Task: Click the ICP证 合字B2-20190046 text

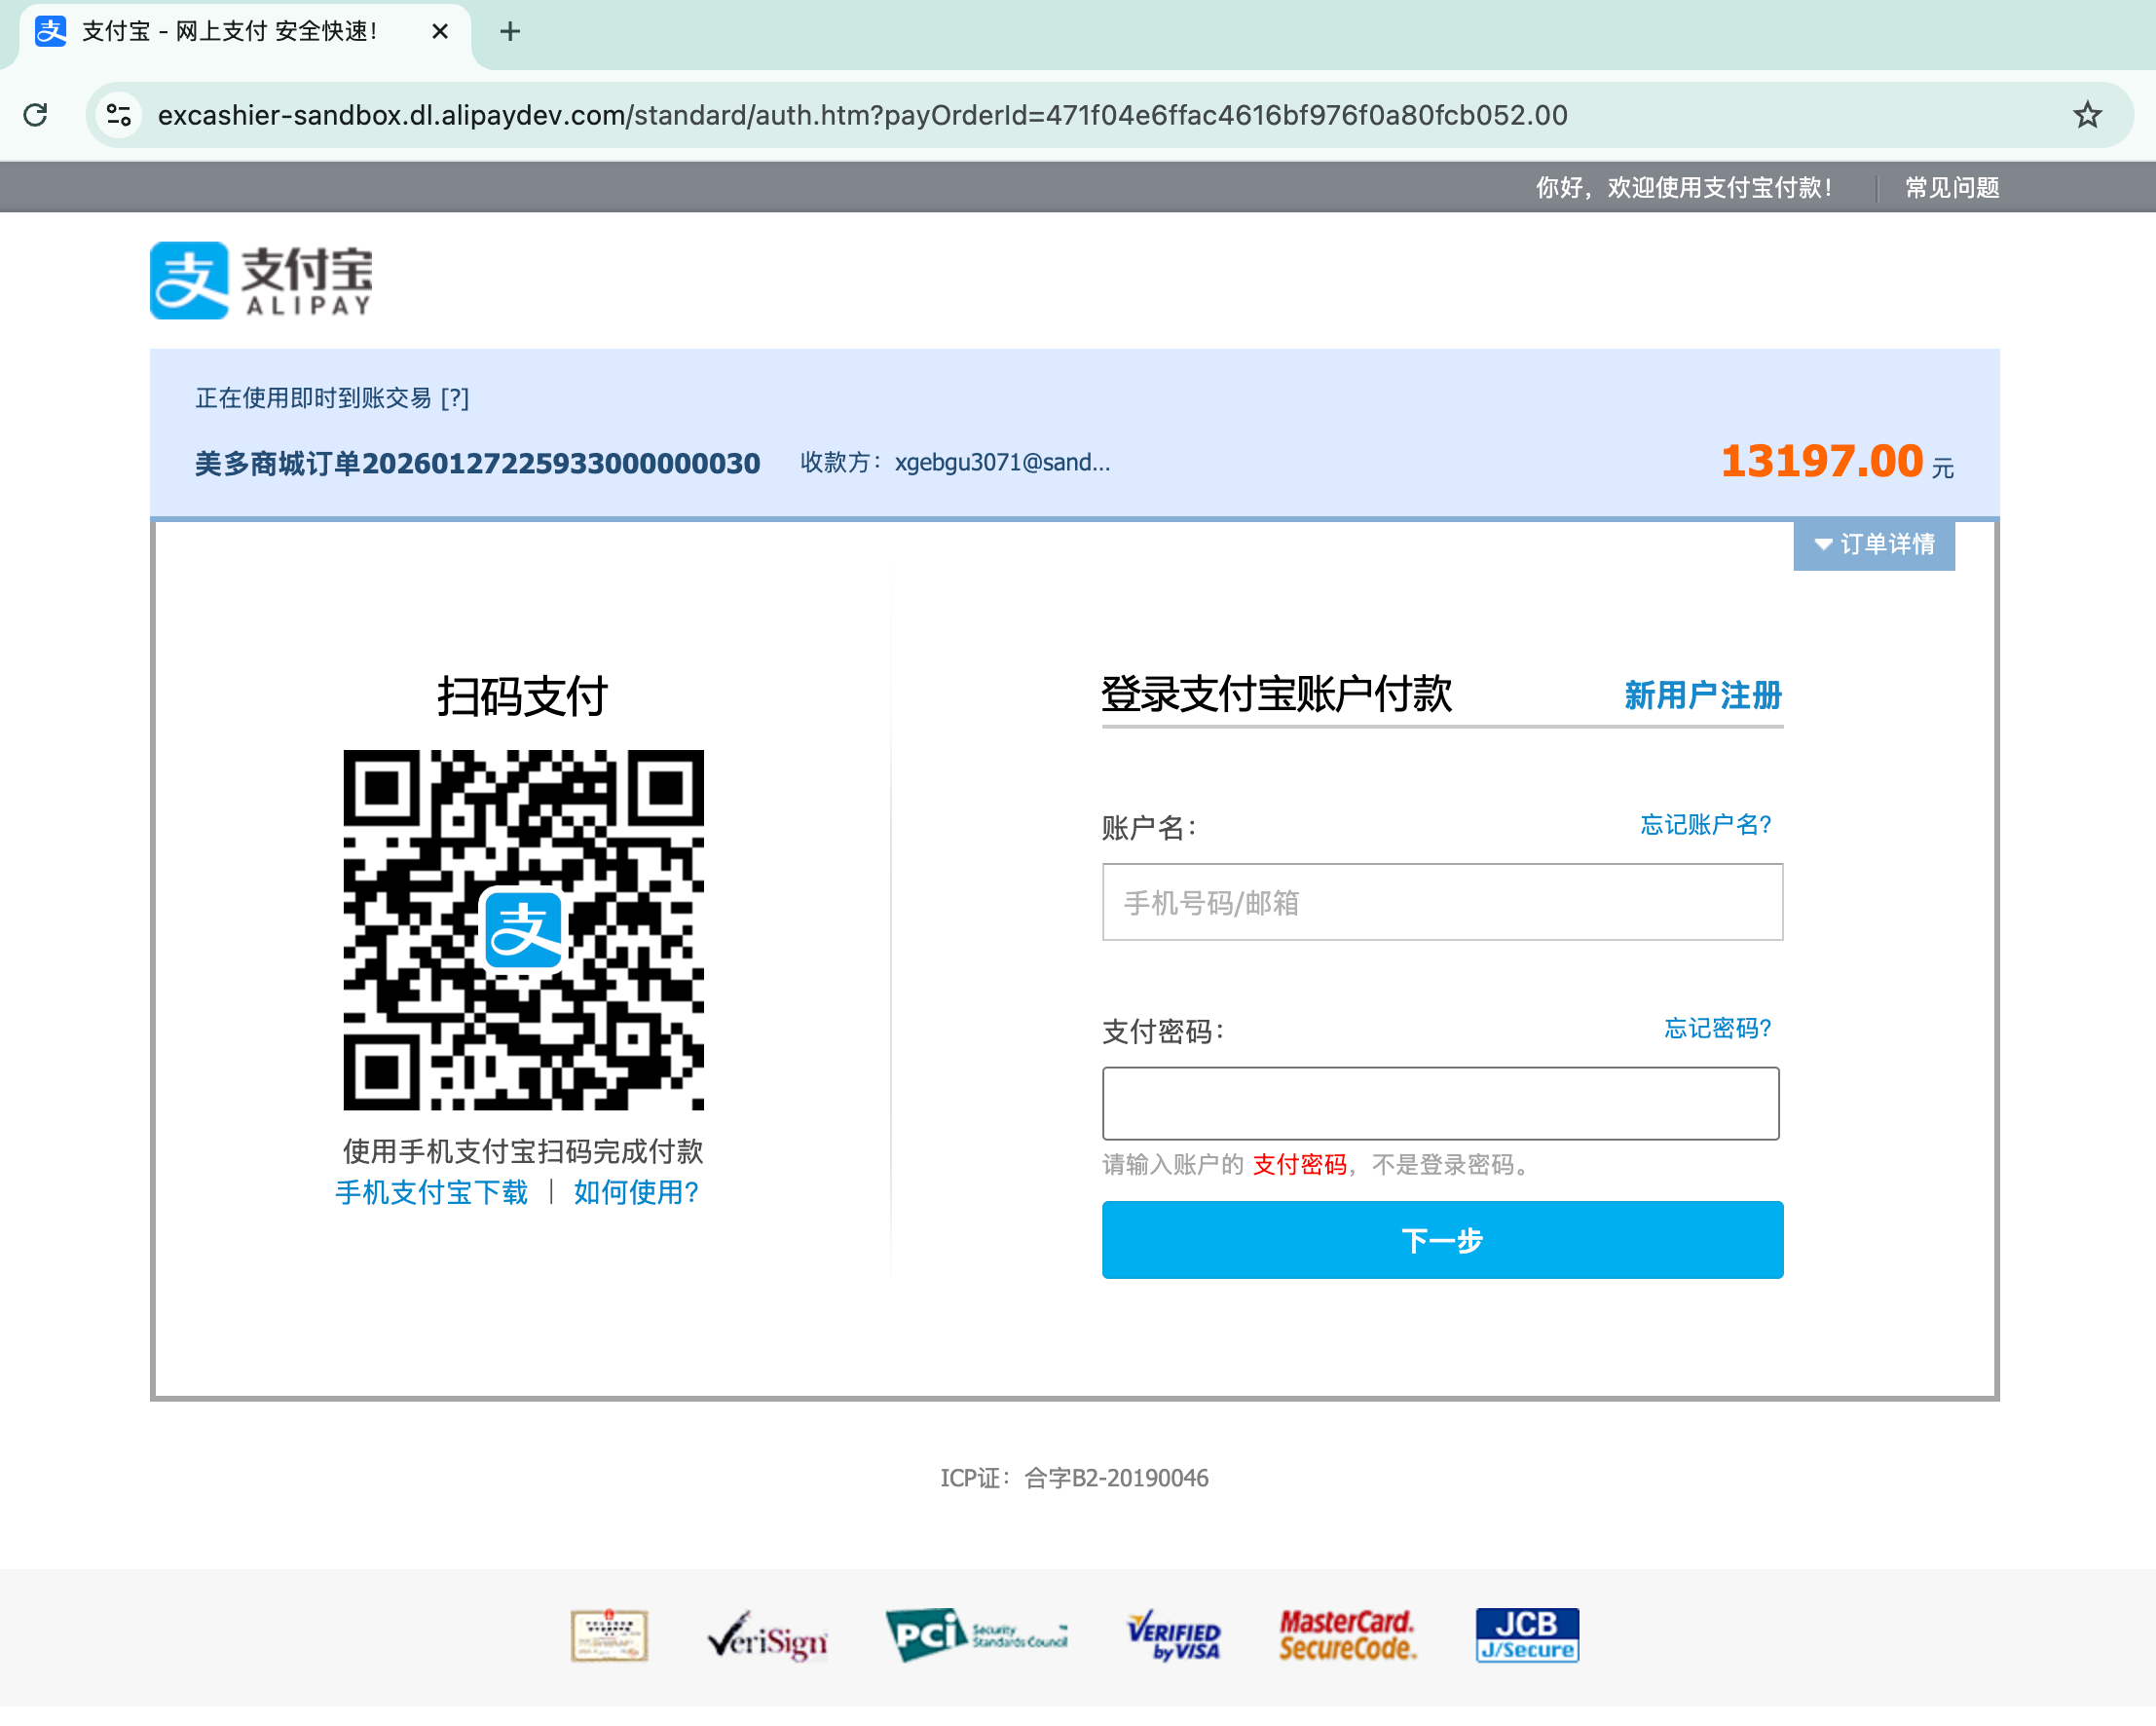Action: point(1074,1478)
